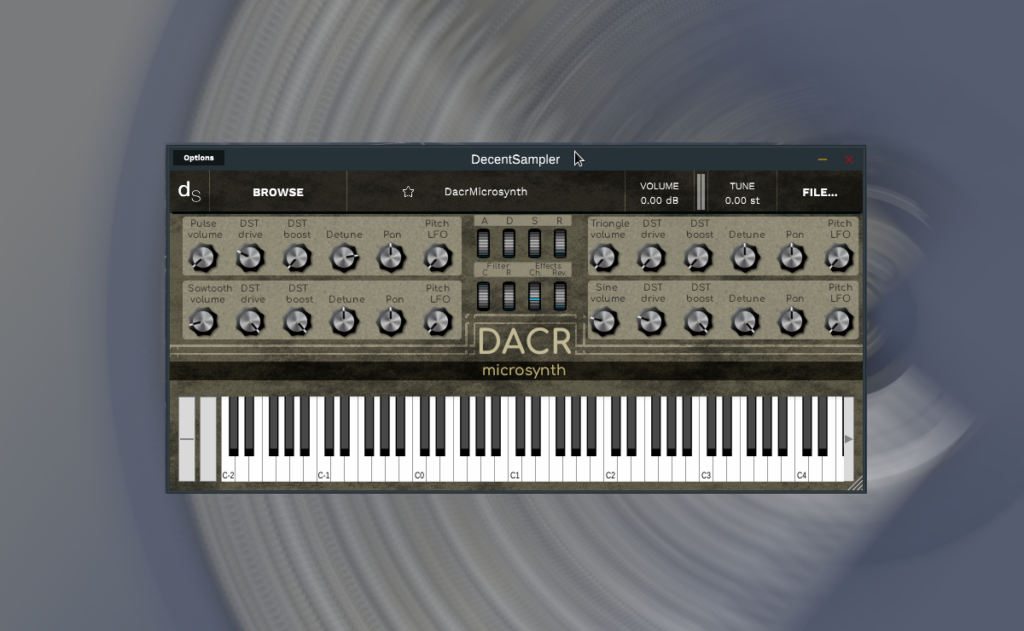The width and height of the screenshot is (1024, 631).
Task: Open the FILE... menu
Action: point(820,192)
